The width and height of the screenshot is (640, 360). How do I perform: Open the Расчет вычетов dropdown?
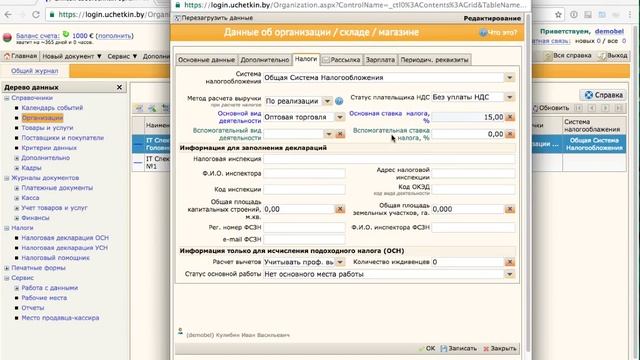(340, 262)
